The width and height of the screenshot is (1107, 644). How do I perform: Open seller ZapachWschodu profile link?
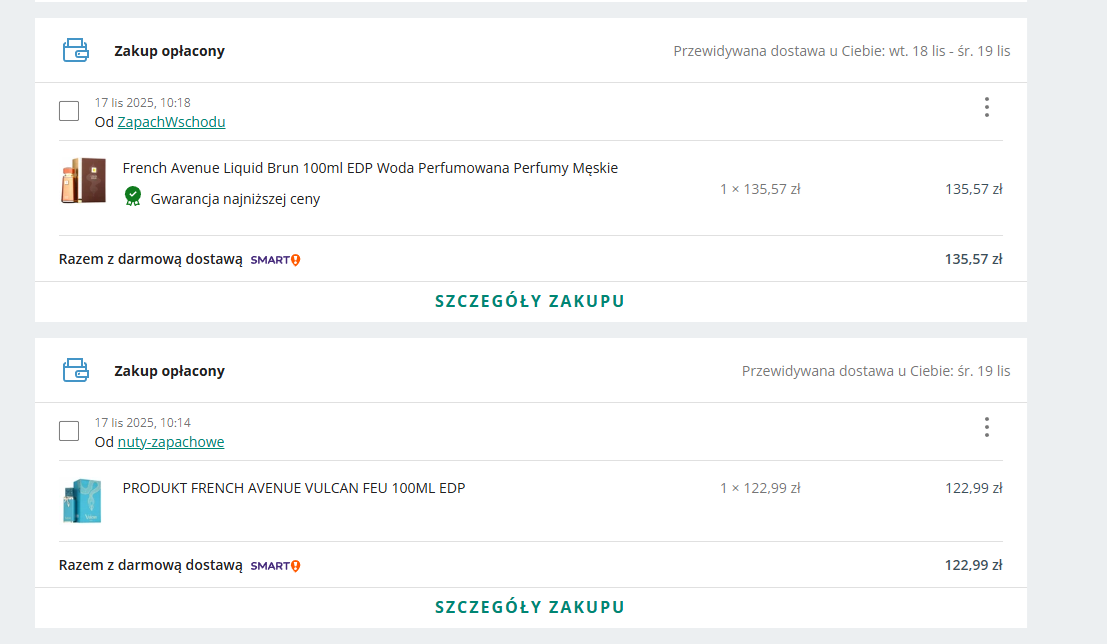click(x=171, y=122)
